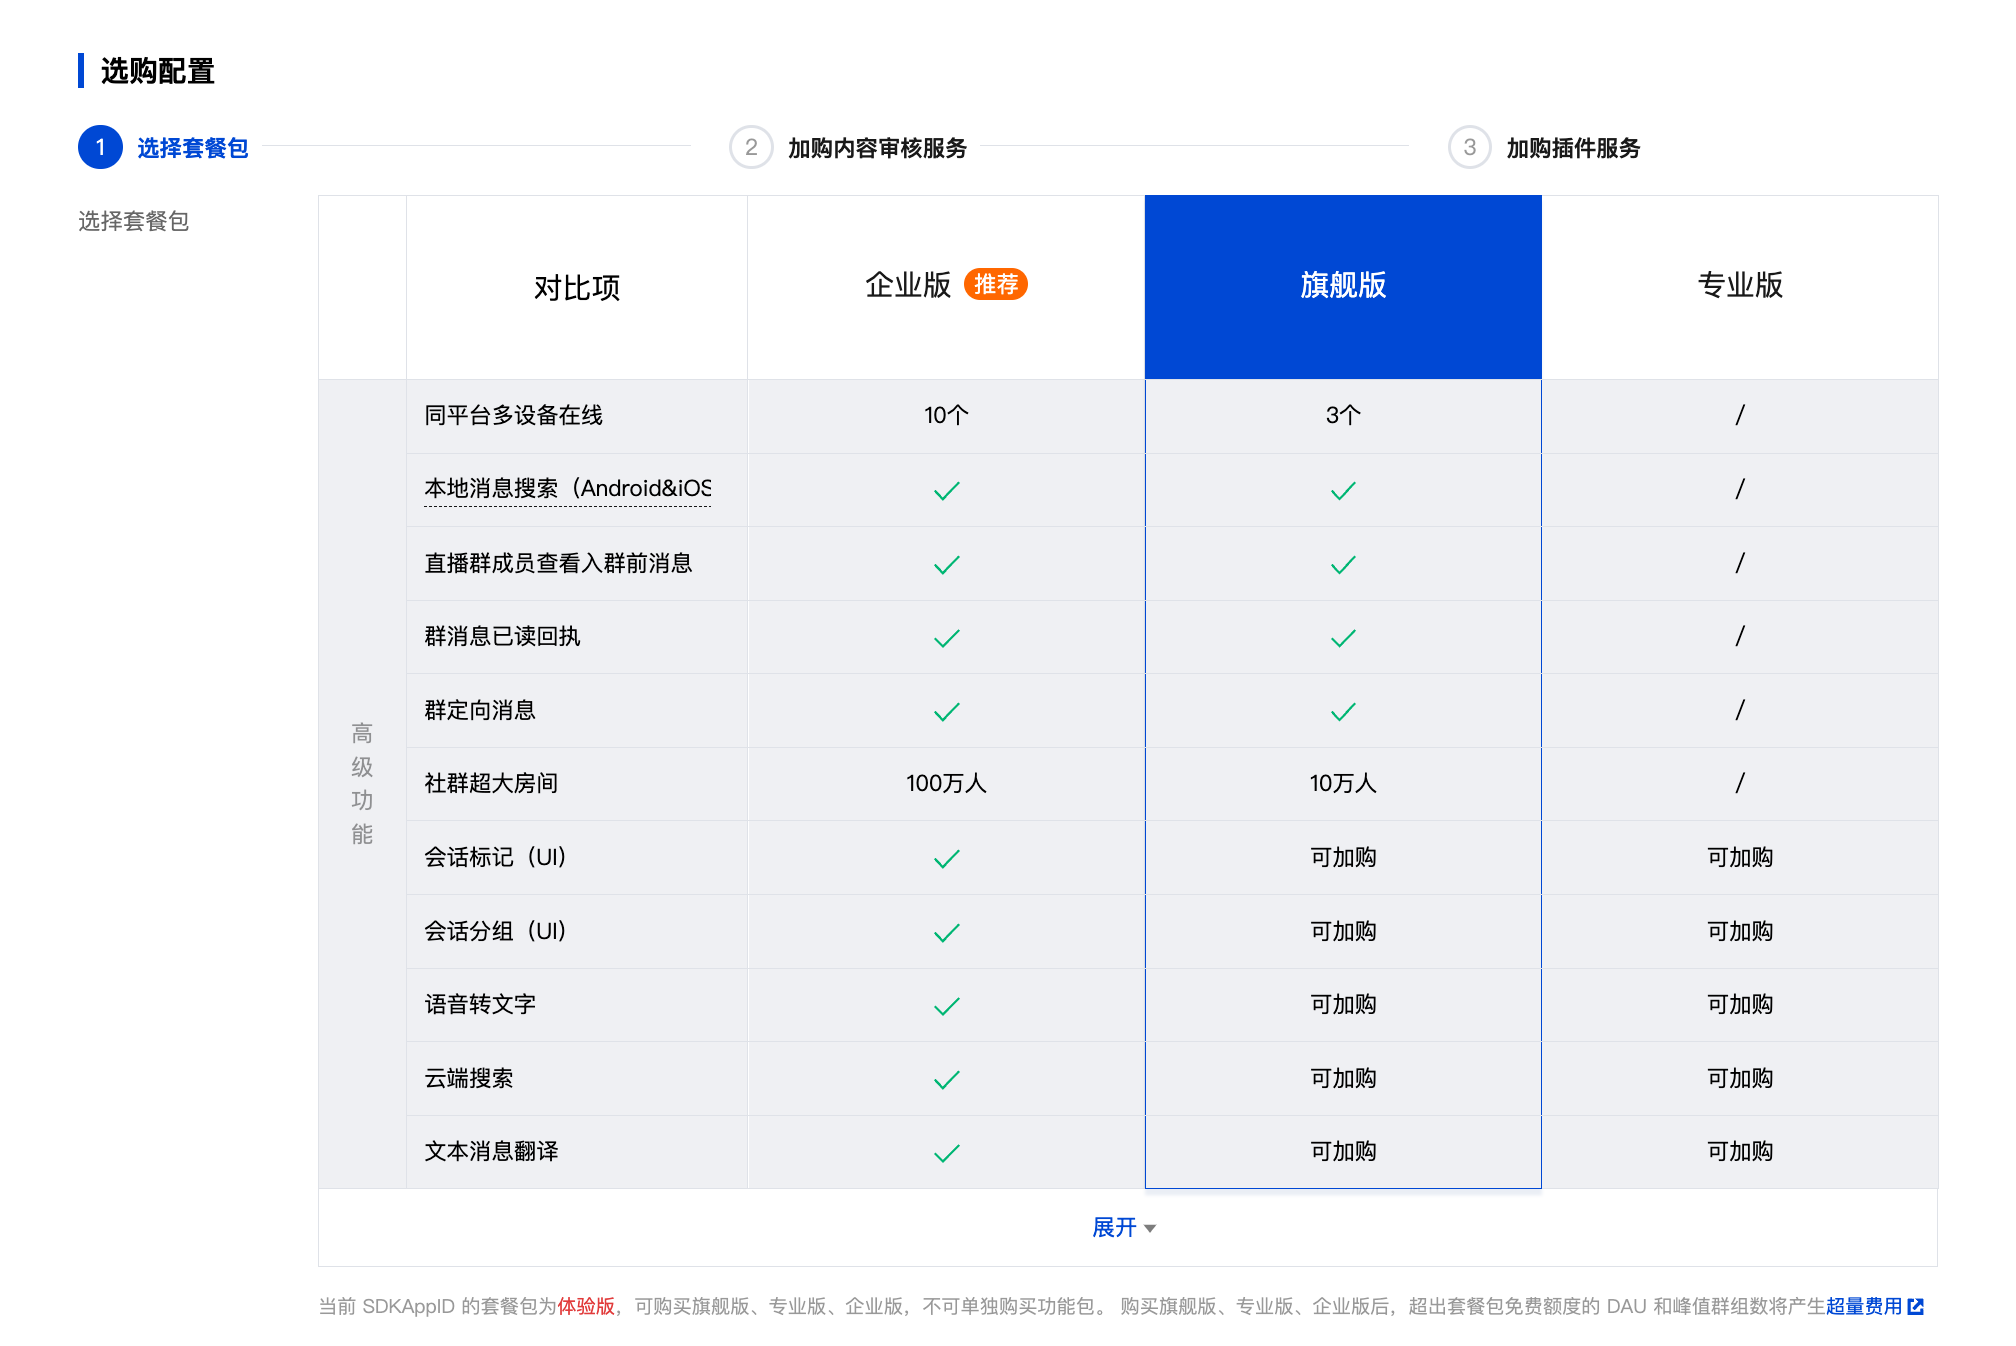The width and height of the screenshot is (2016, 1346).
Task: Click 旗舰版 checkmark for 群定向消息
Action: pyautogui.click(x=1343, y=711)
